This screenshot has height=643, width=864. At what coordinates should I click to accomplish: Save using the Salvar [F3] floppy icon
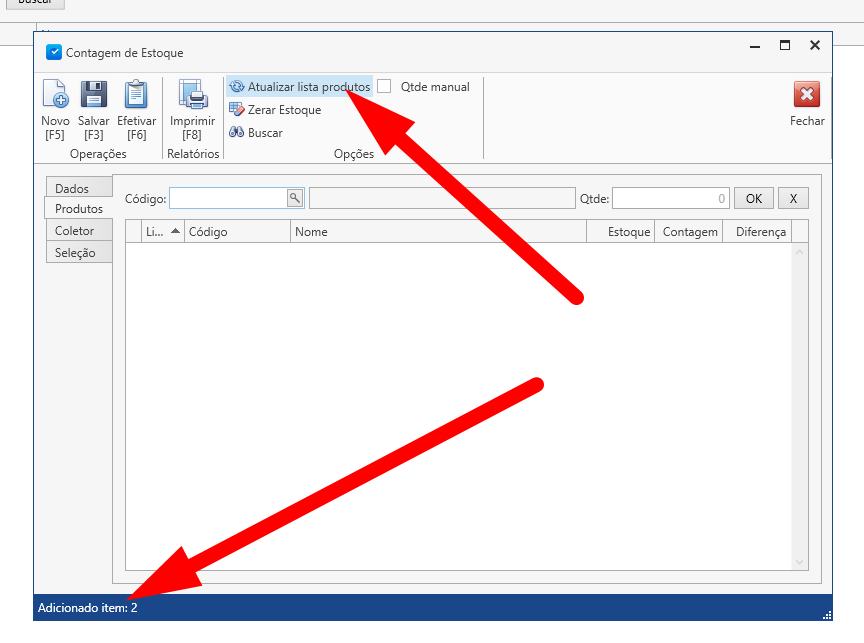tap(94, 96)
